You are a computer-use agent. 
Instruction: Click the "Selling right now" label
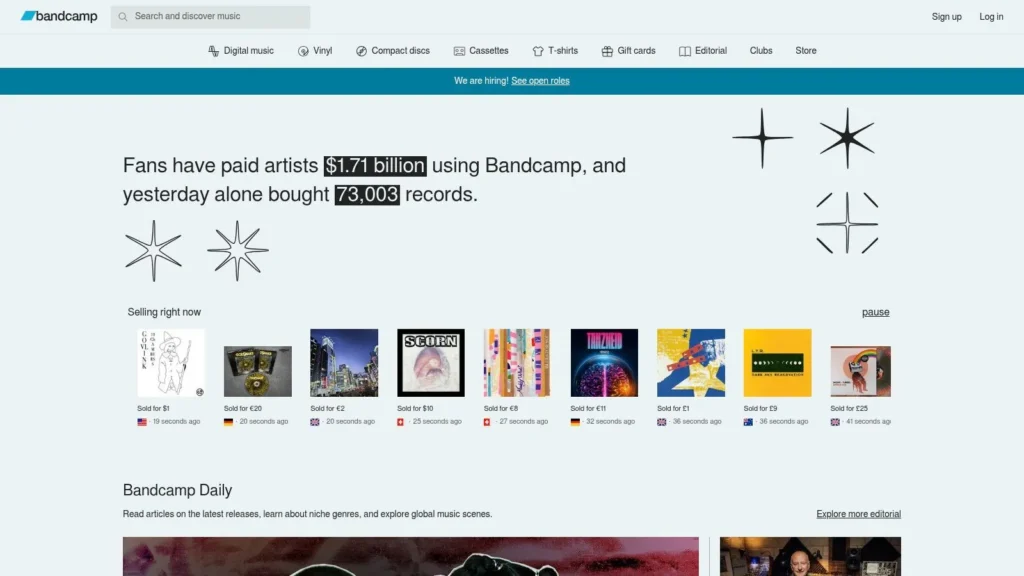pyautogui.click(x=164, y=312)
